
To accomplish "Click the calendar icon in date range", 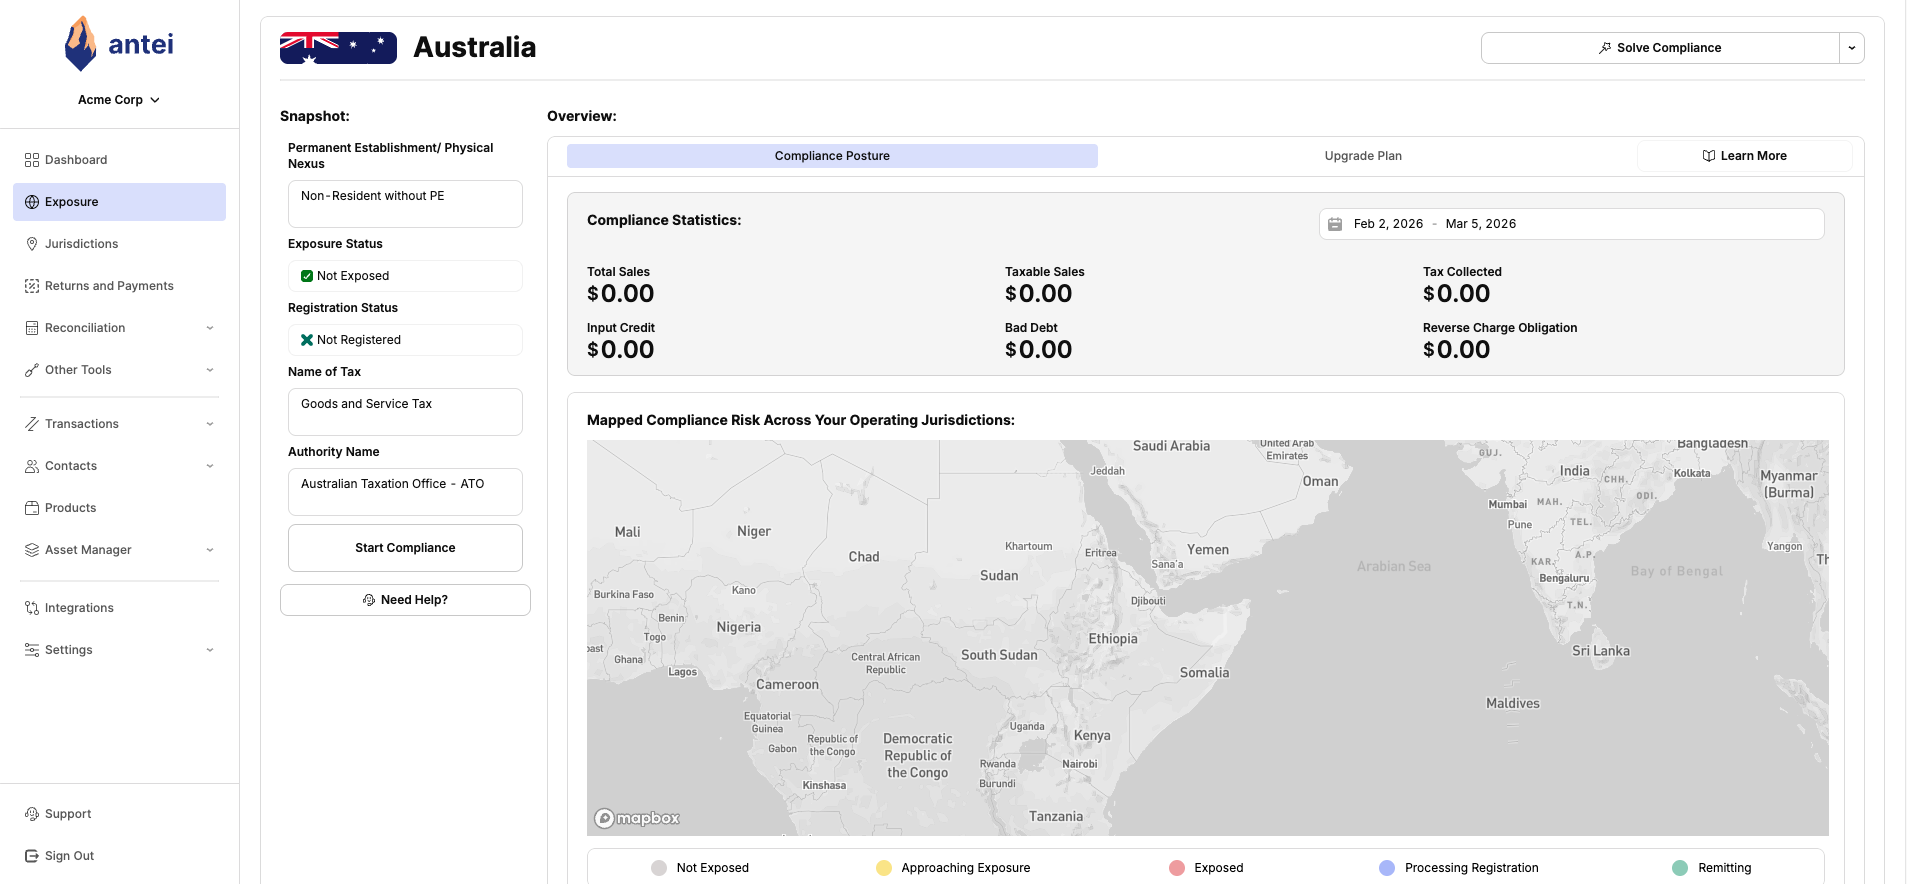I will point(1335,224).
